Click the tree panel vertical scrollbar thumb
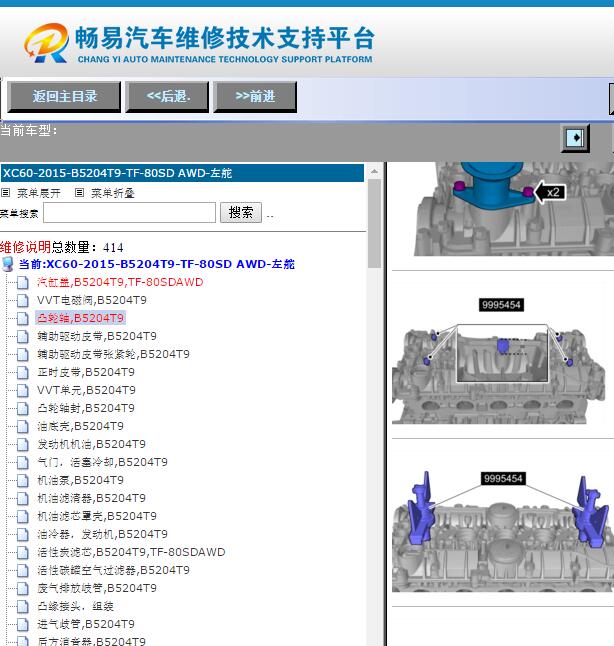Screen dimensions: 614x646 (374, 223)
